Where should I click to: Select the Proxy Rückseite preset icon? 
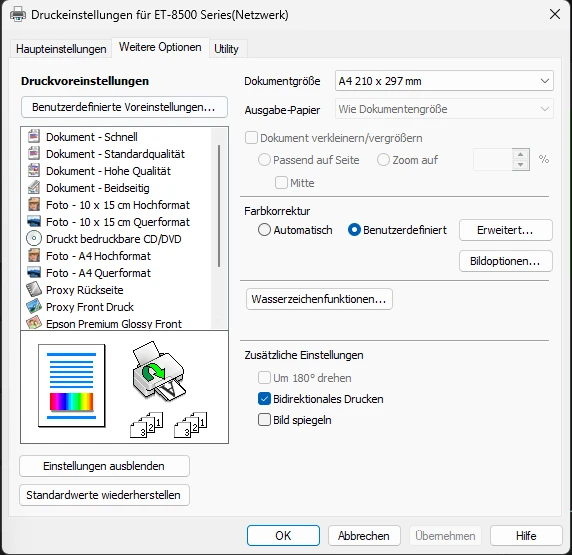coord(34,290)
